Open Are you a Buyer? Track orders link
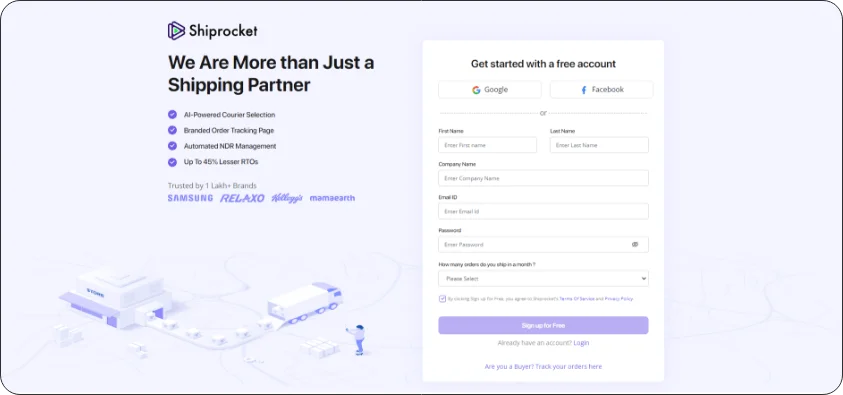 click(x=544, y=367)
